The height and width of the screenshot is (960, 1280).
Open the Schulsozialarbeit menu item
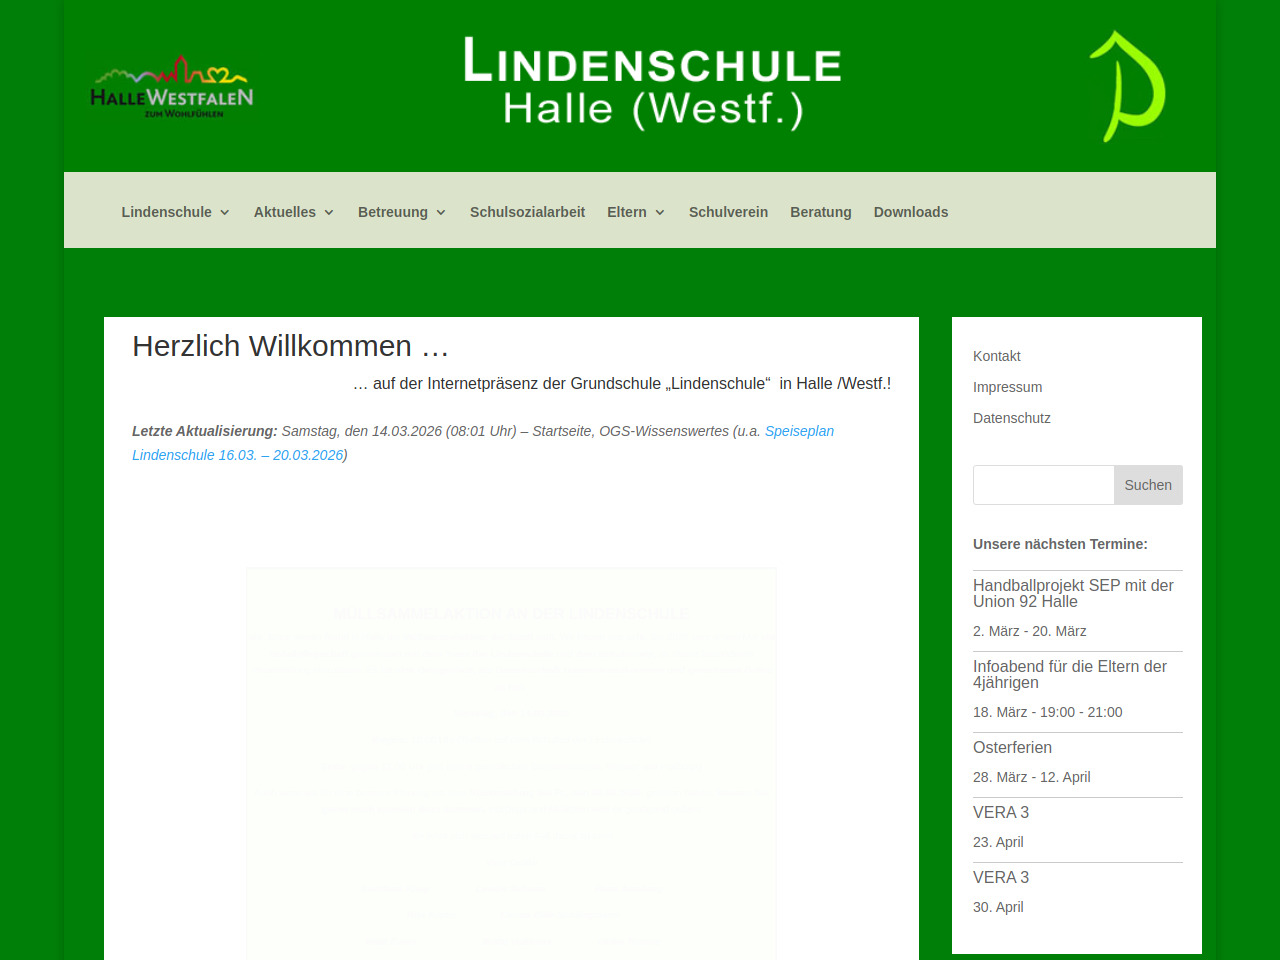click(x=527, y=212)
